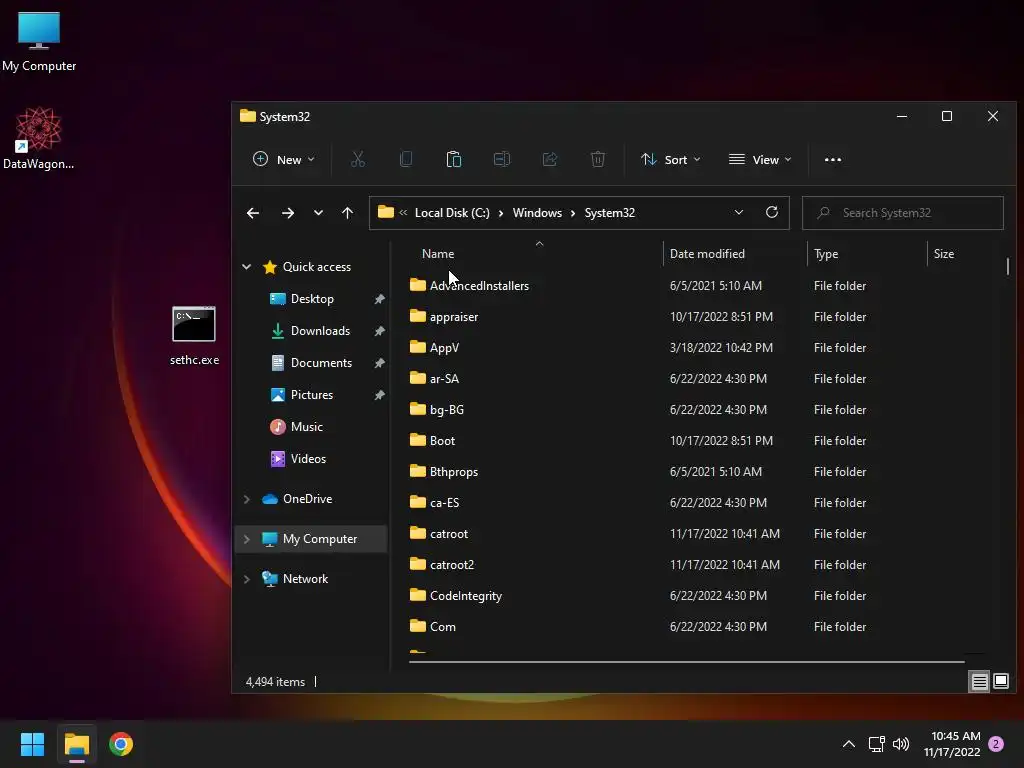Click the vertical scrollbar thumb
Screen dimensions: 1024x768
pos(1008,266)
